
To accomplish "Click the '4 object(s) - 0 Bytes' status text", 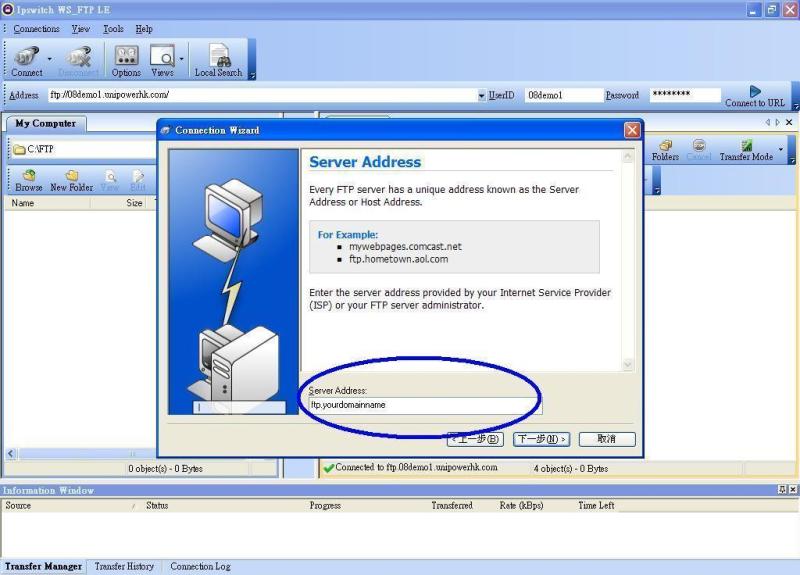I will pyautogui.click(x=571, y=468).
